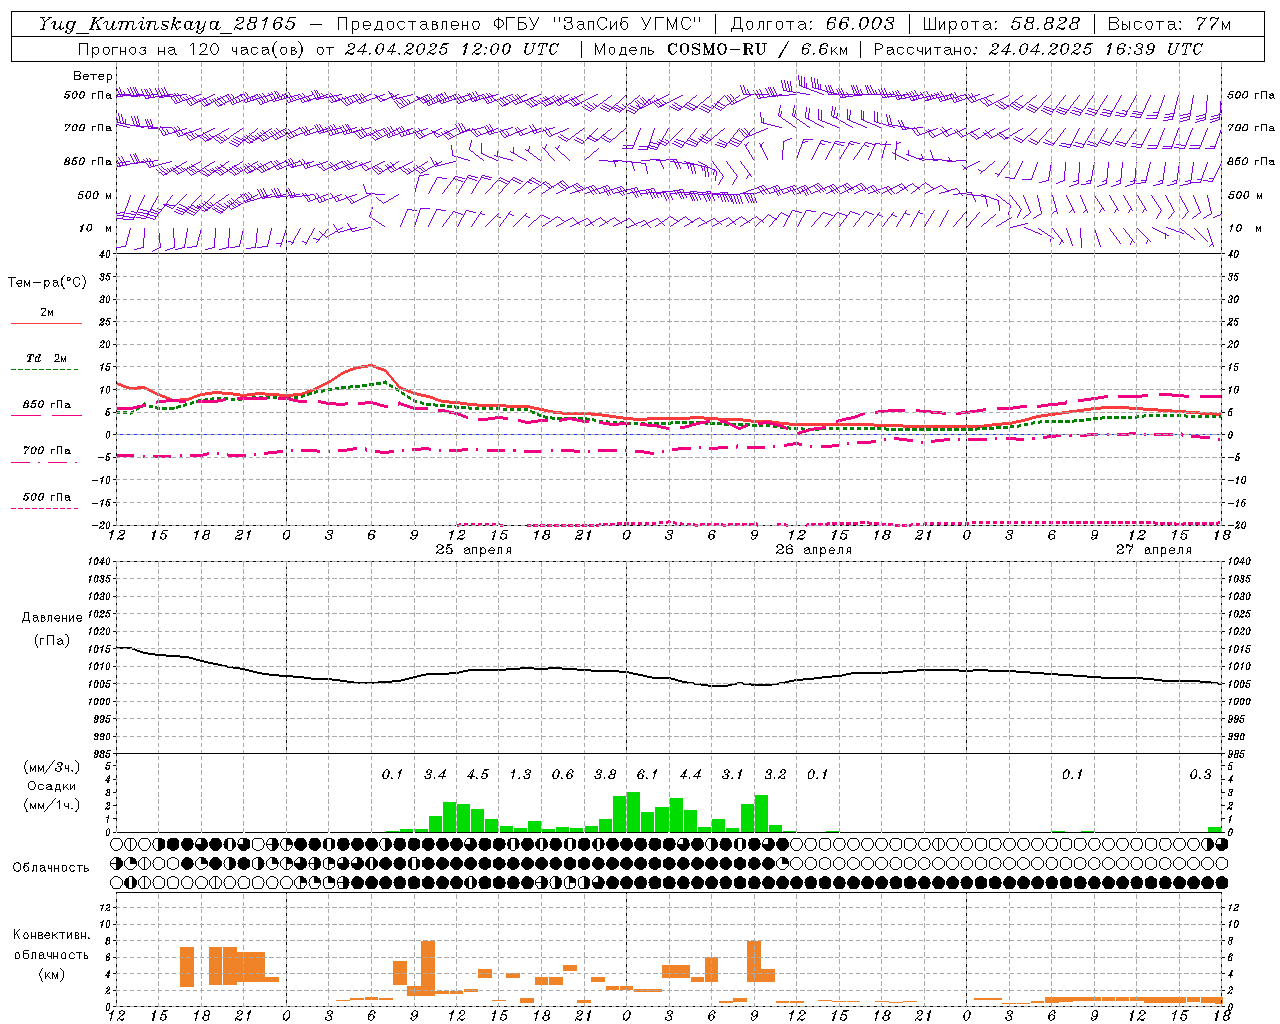Click the date label "26 апреля"
The height and width of the screenshot is (1024, 1280).
813,550
